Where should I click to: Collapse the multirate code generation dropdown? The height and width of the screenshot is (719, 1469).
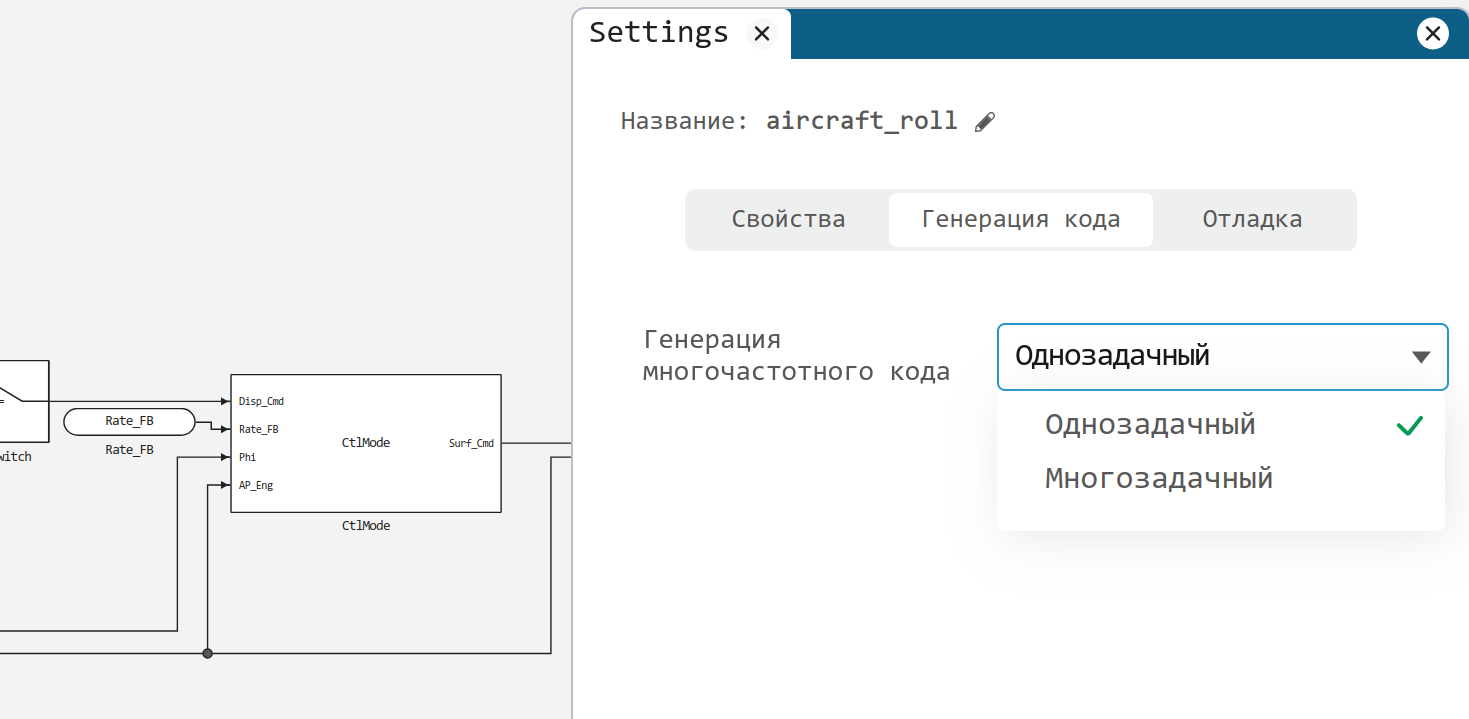click(1222, 356)
